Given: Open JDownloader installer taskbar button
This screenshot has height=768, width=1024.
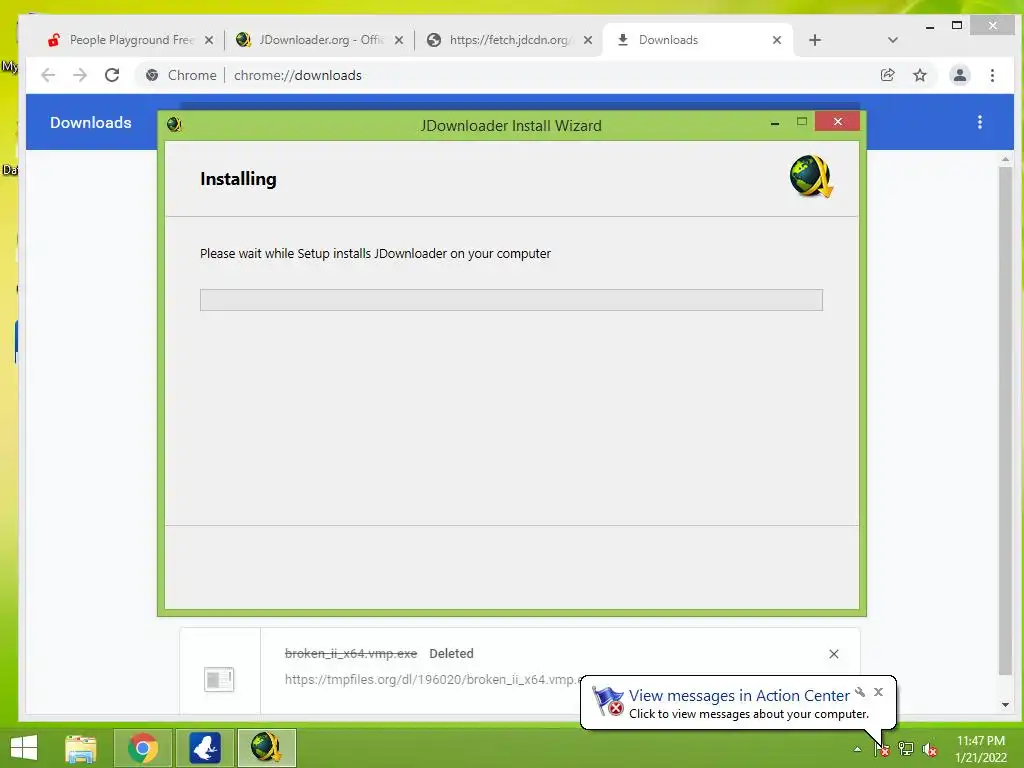Looking at the screenshot, I should point(266,748).
